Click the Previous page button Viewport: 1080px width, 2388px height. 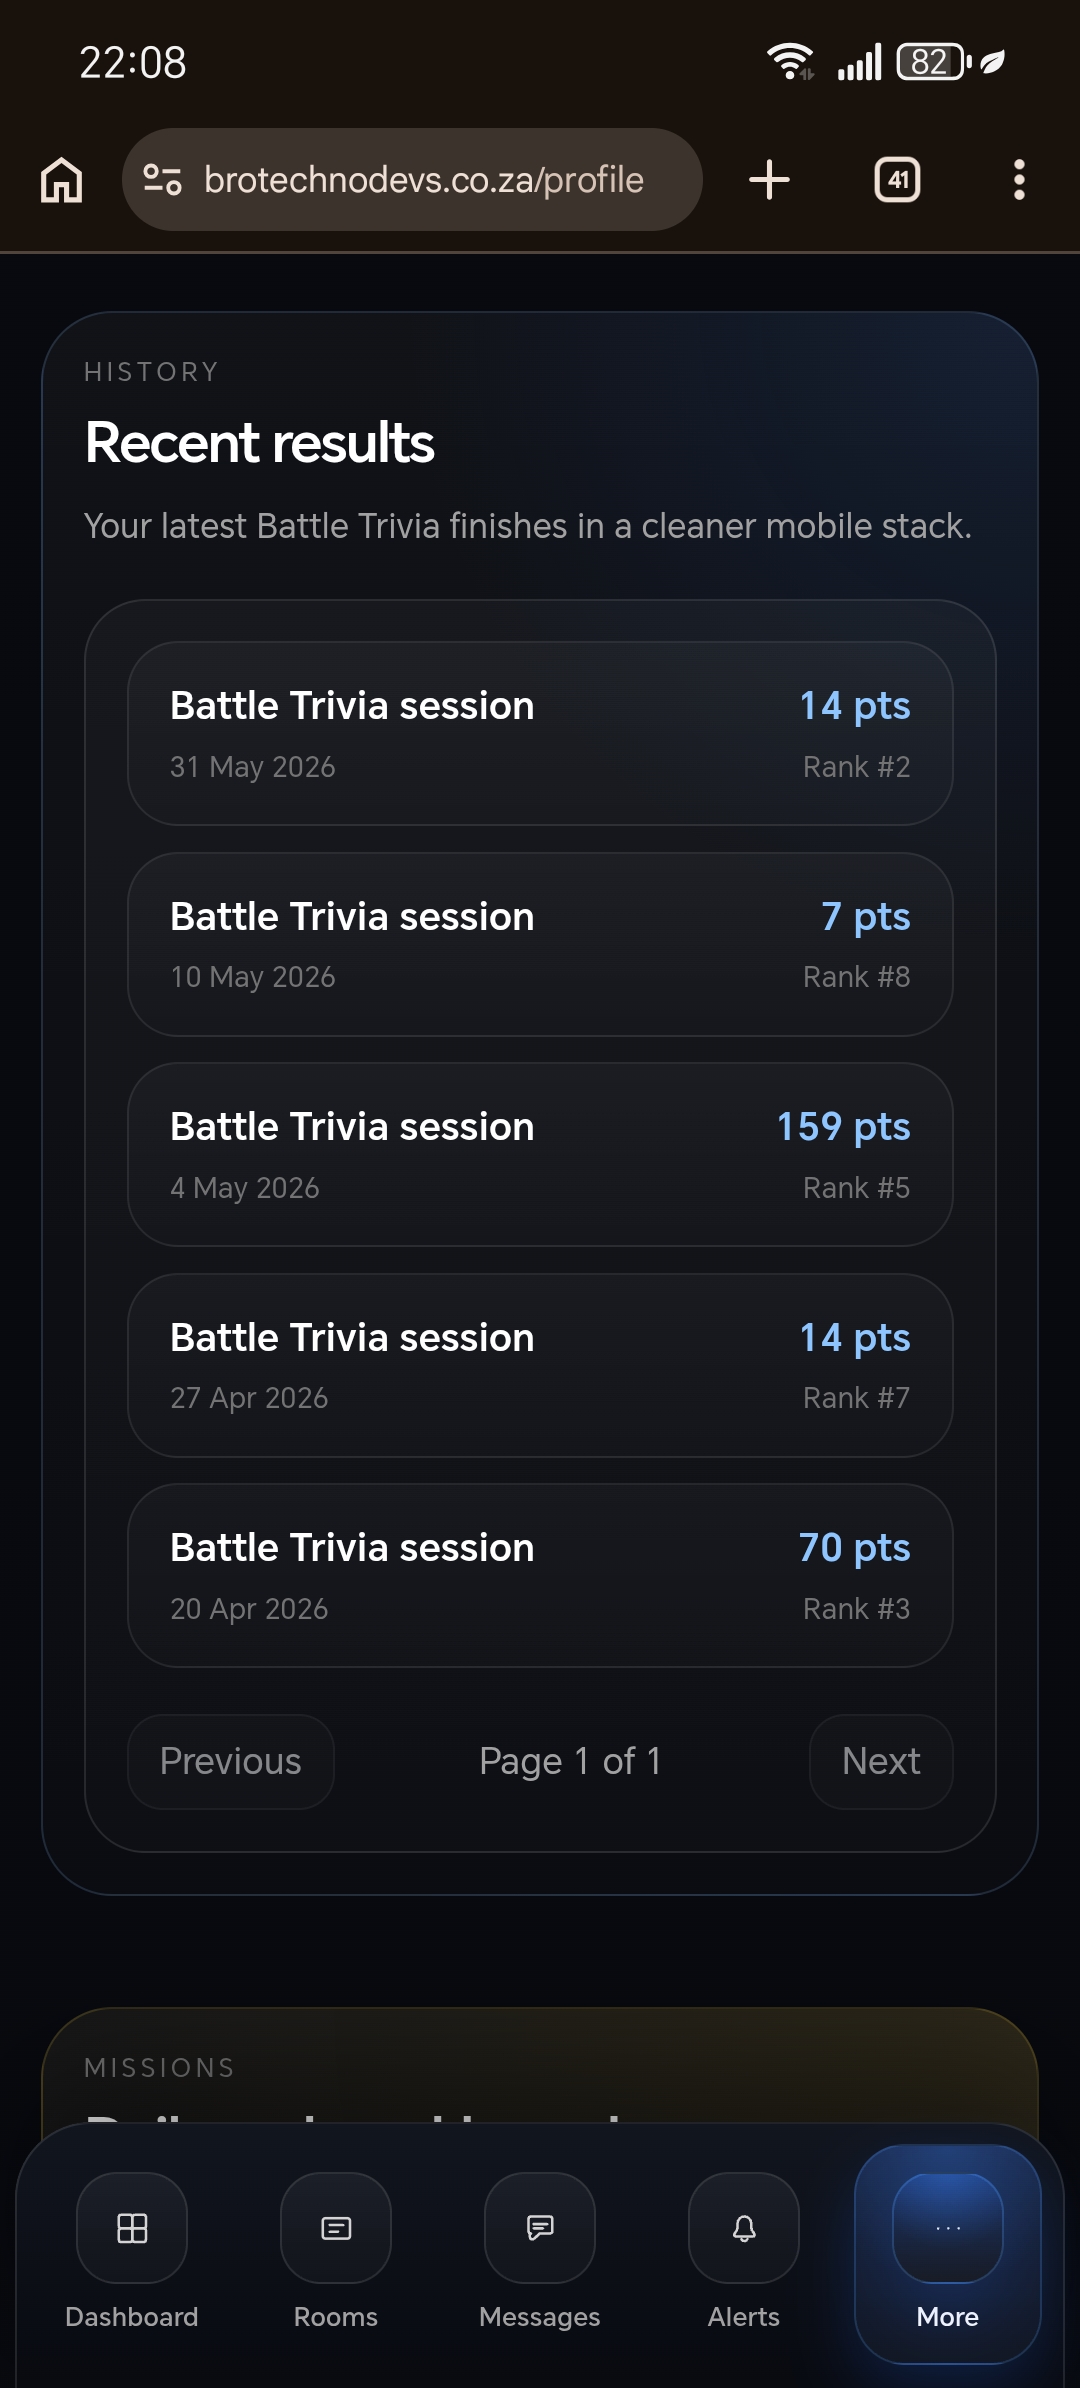point(231,1761)
